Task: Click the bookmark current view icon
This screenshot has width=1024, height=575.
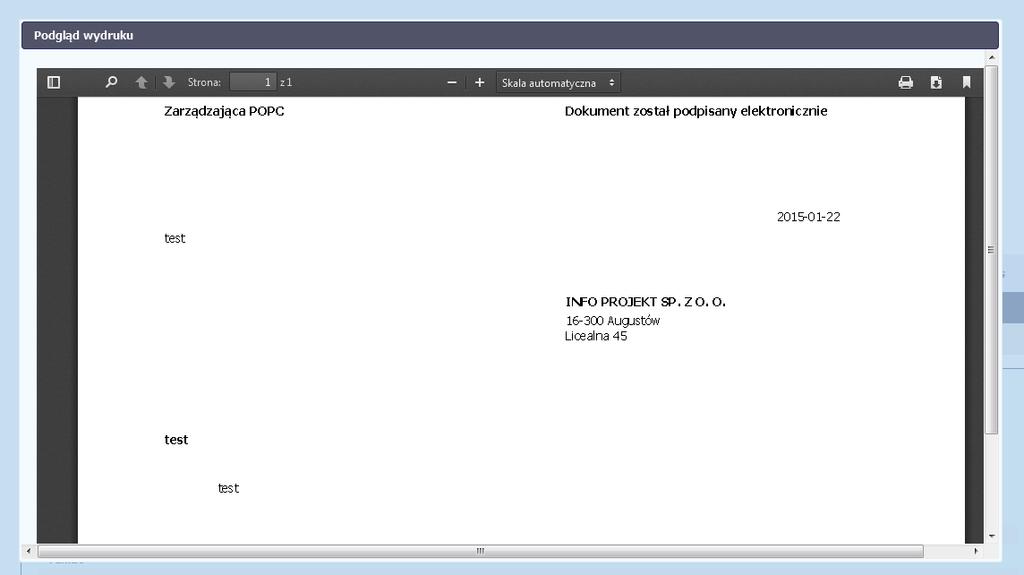Action: tap(967, 82)
